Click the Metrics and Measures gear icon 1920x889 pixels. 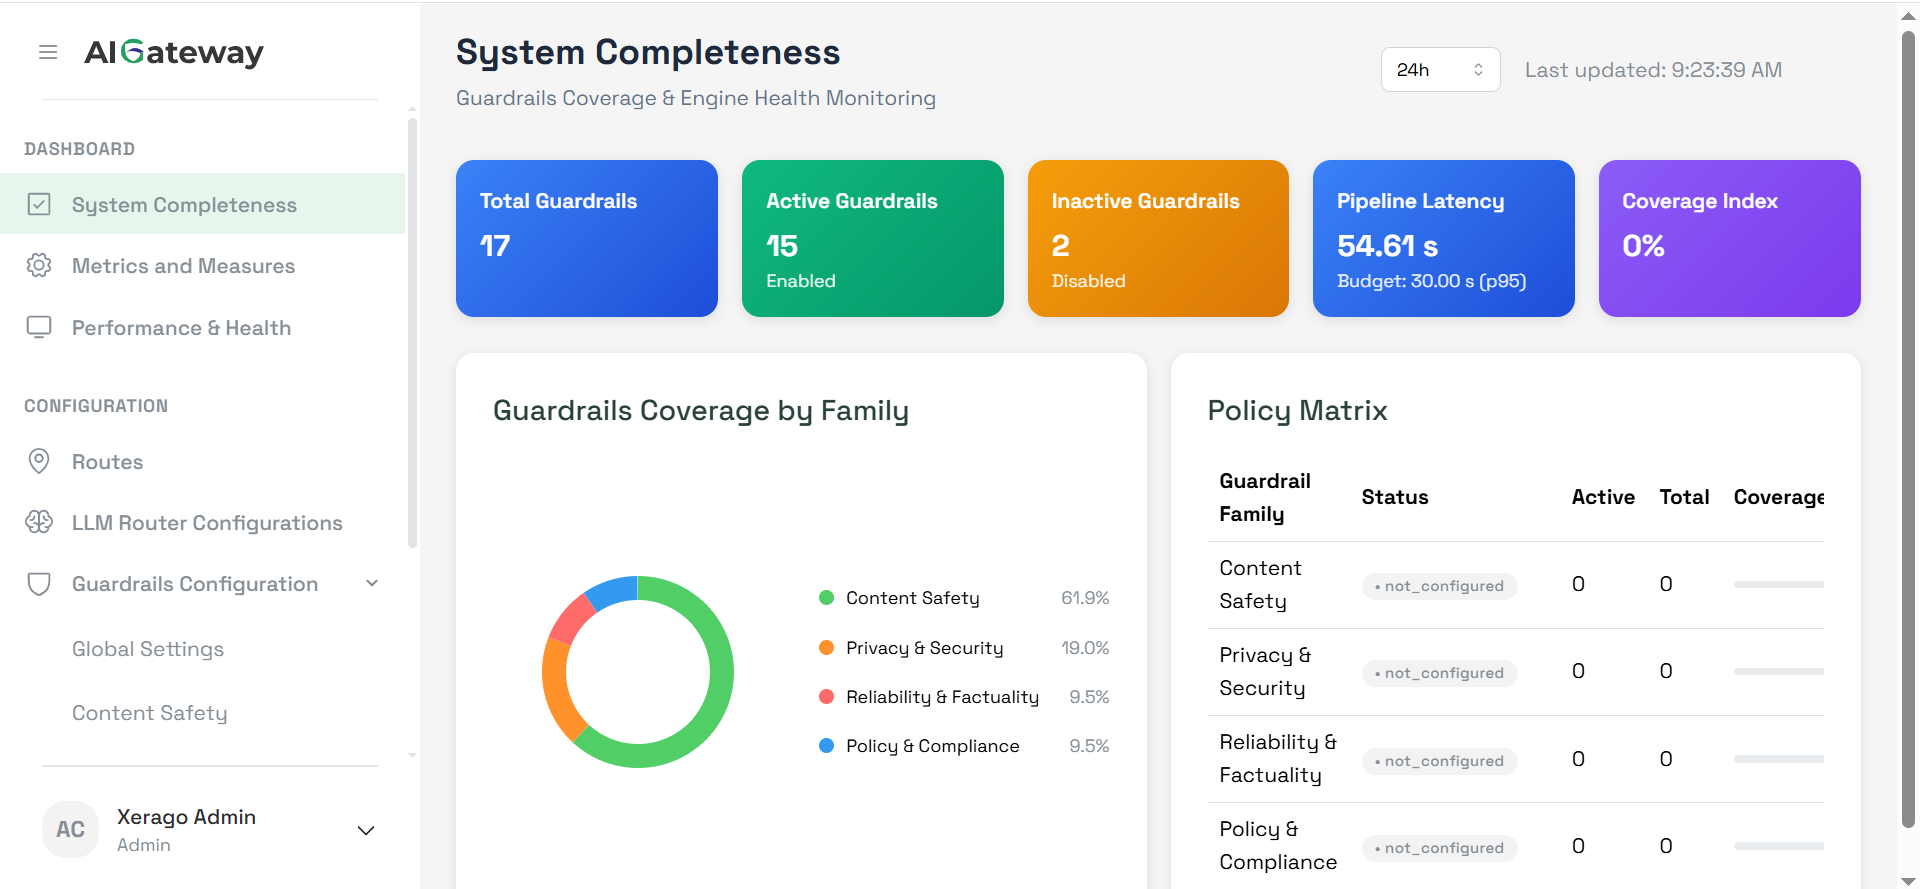click(39, 266)
